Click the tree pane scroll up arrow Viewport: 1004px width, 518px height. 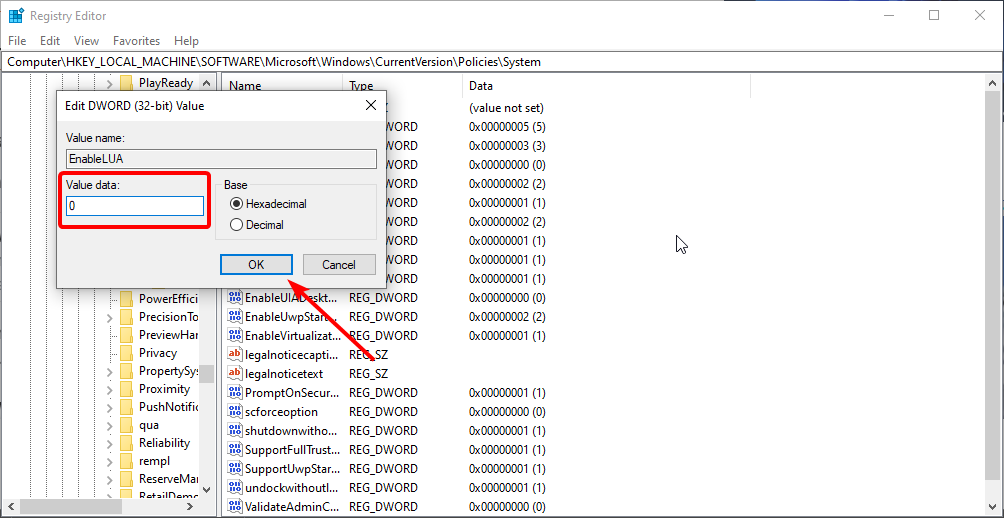tap(206, 83)
